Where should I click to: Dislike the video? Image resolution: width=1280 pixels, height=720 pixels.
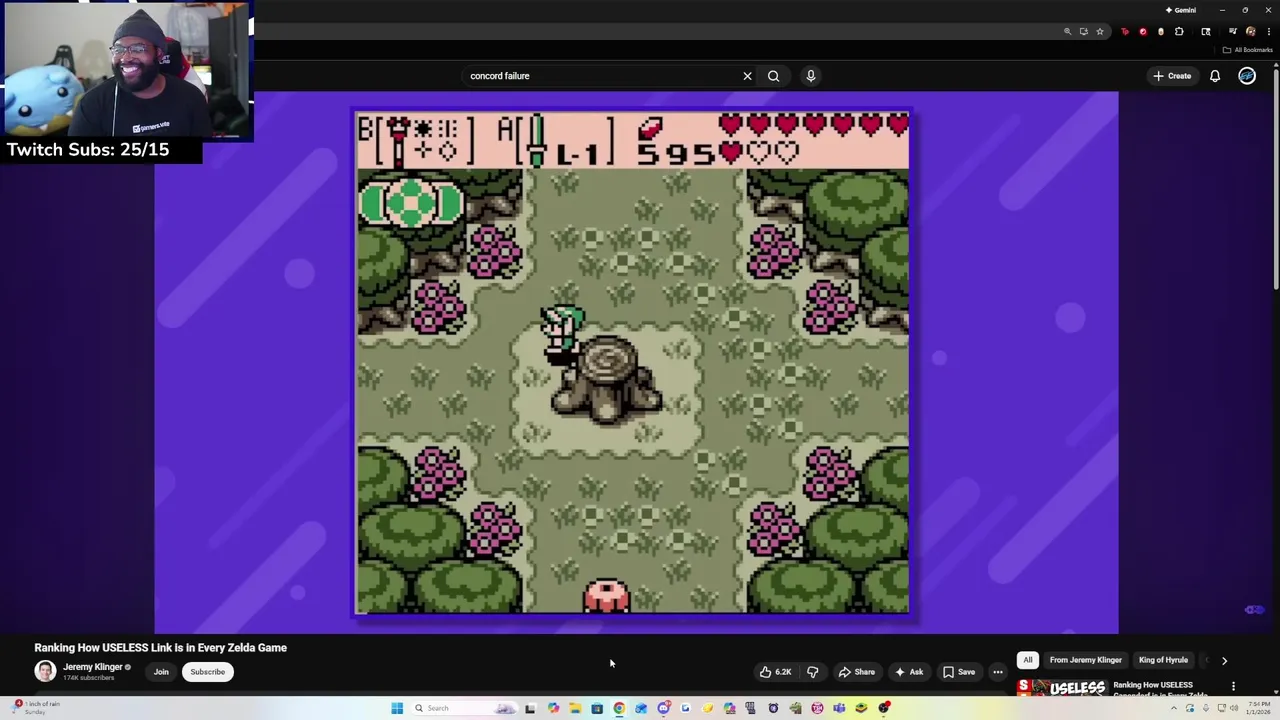[812, 672]
